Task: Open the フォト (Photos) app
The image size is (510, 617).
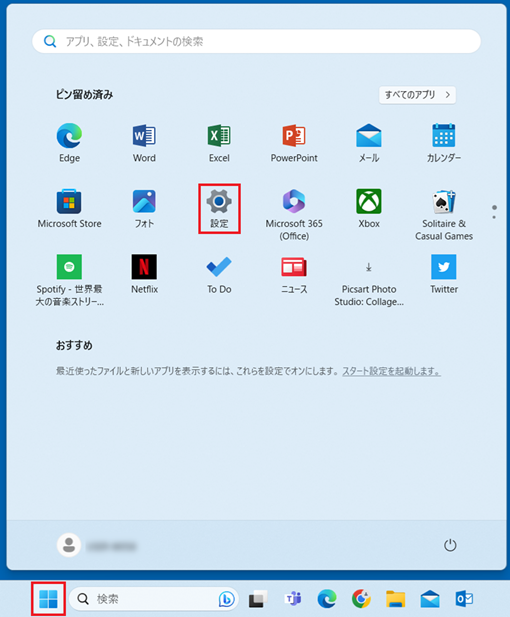Action: click(144, 209)
